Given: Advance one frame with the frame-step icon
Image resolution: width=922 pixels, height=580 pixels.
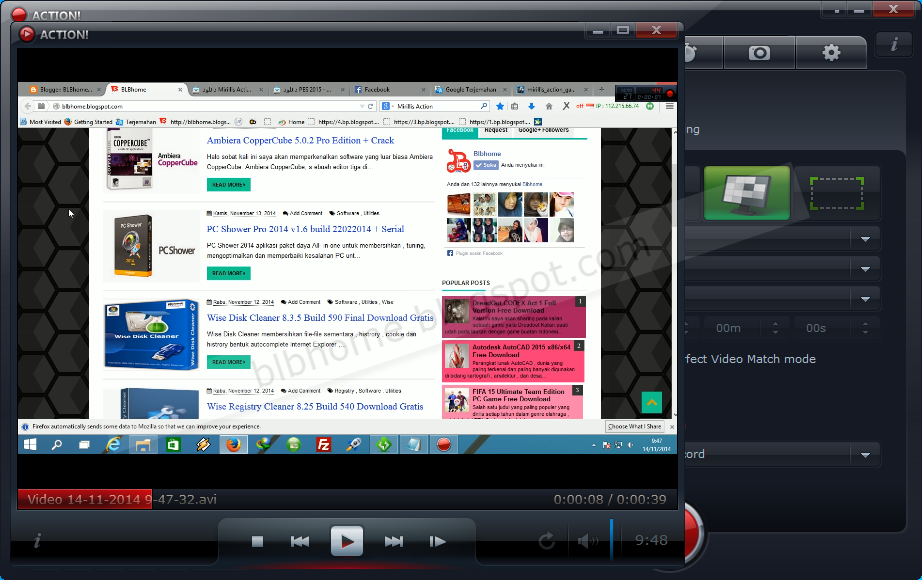Looking at the screenshot, I should click(x=437, y=541).
